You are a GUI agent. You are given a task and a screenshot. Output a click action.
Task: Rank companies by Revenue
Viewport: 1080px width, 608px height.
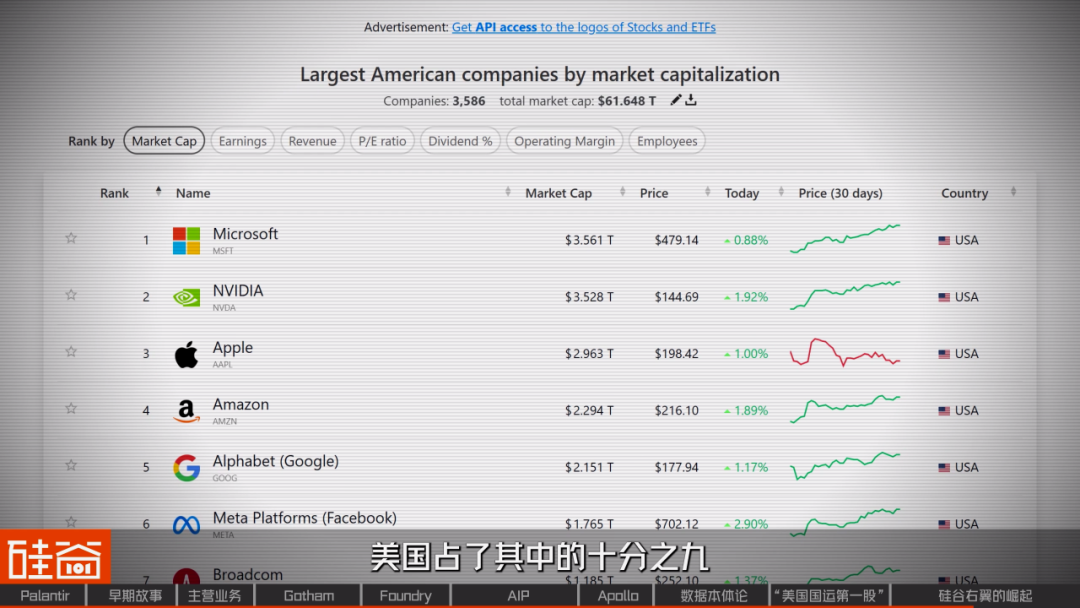[x=312, y=140]
